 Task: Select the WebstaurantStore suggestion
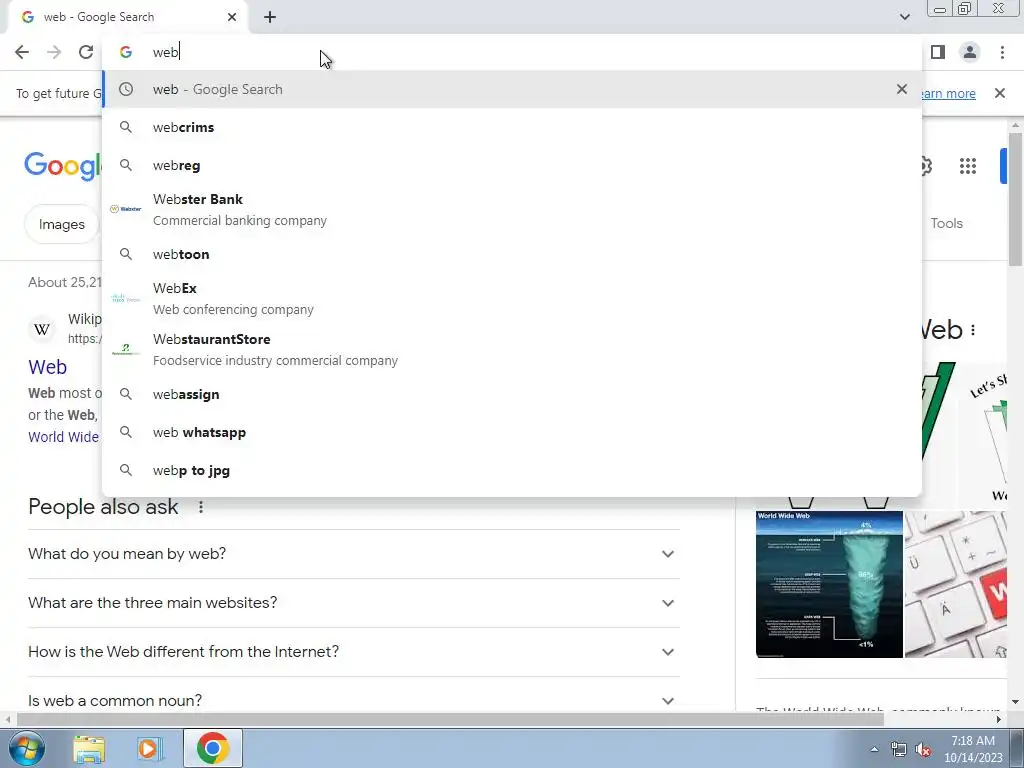click(x=512, y=349)
